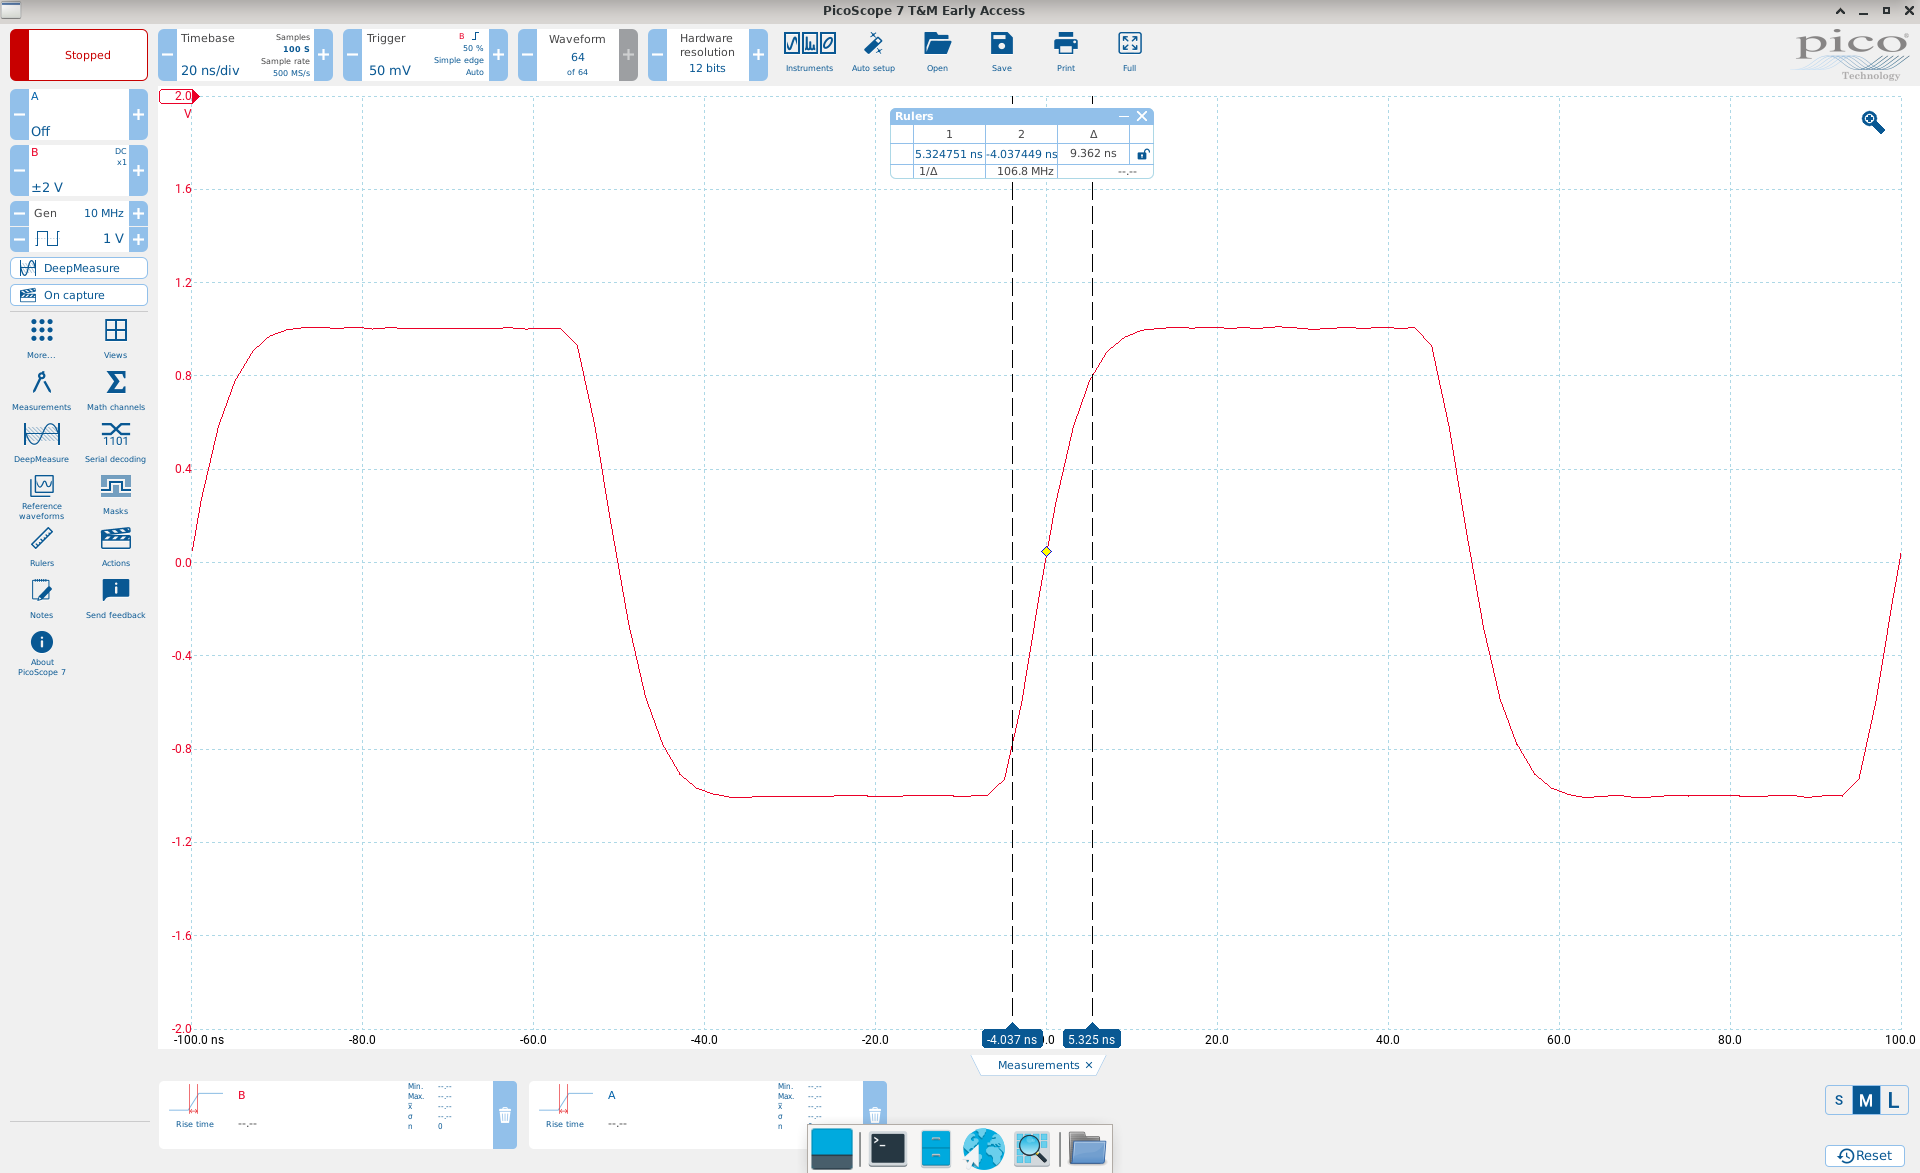
Task: Toggle the ruler lock icon
Action: click(1143, 154)
